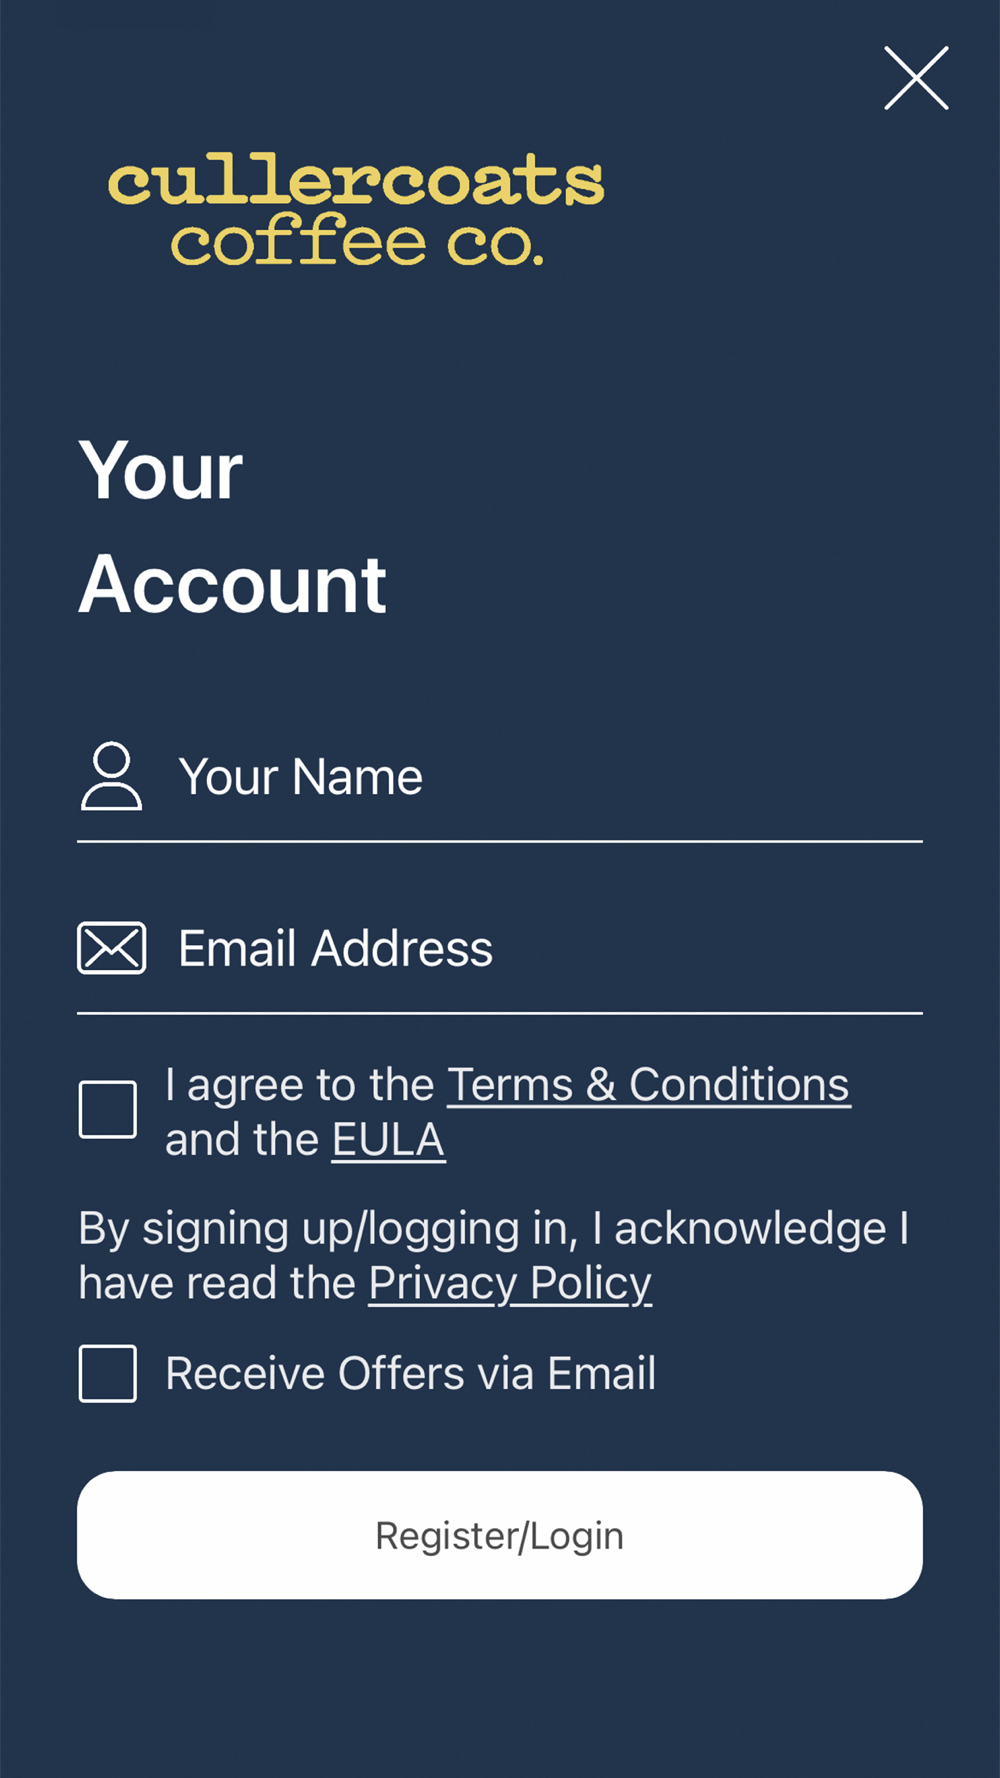Tick the Terms & Conditions agreement checkbox
1000x1778 pixels.
pos(108,1109)
